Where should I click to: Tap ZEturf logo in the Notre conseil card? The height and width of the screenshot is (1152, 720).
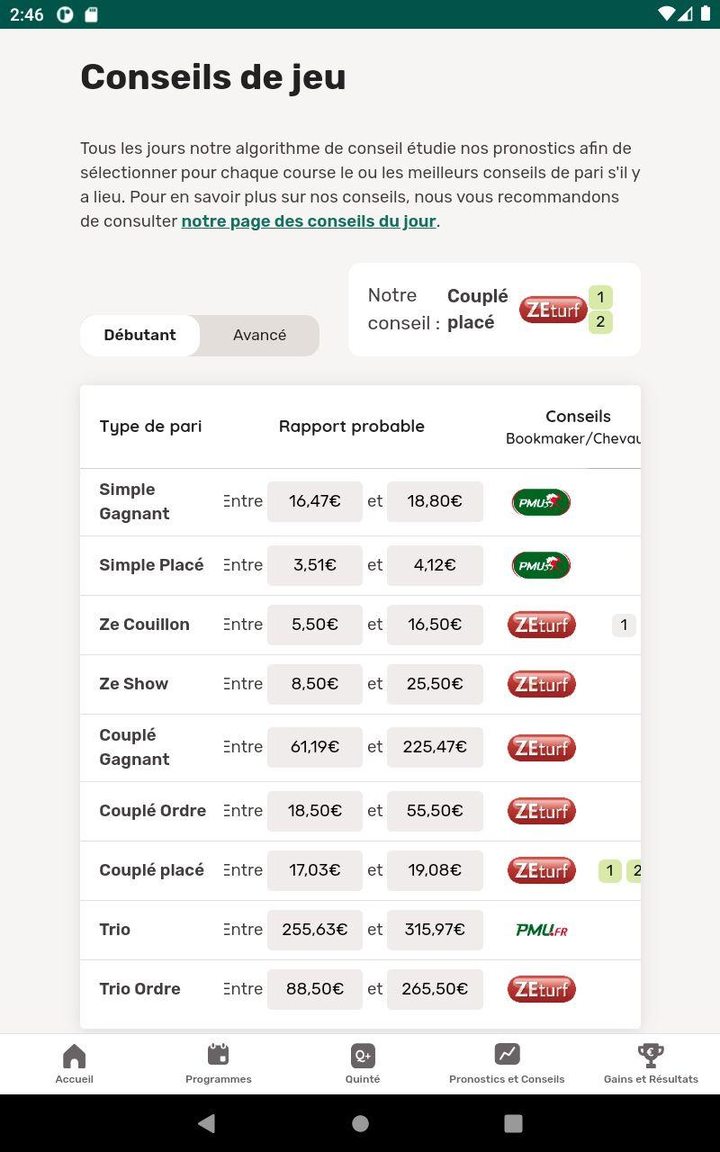pos(552,310)
